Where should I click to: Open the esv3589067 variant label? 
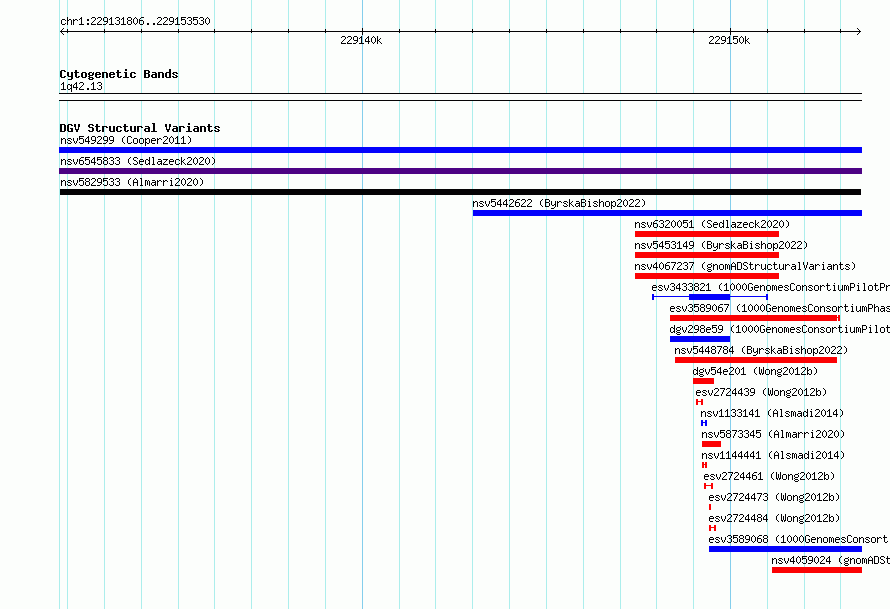(x=779, y=308)
